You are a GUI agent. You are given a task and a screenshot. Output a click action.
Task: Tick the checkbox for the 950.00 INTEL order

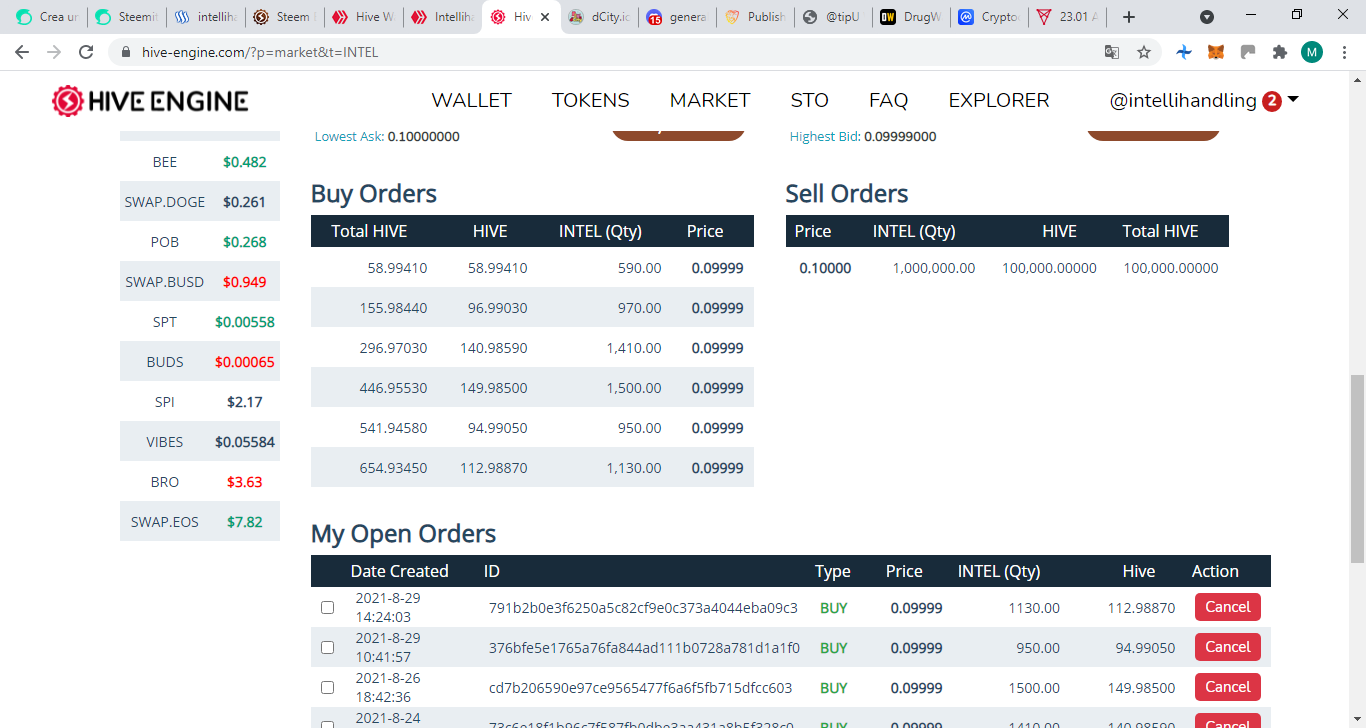pos(327,647)
